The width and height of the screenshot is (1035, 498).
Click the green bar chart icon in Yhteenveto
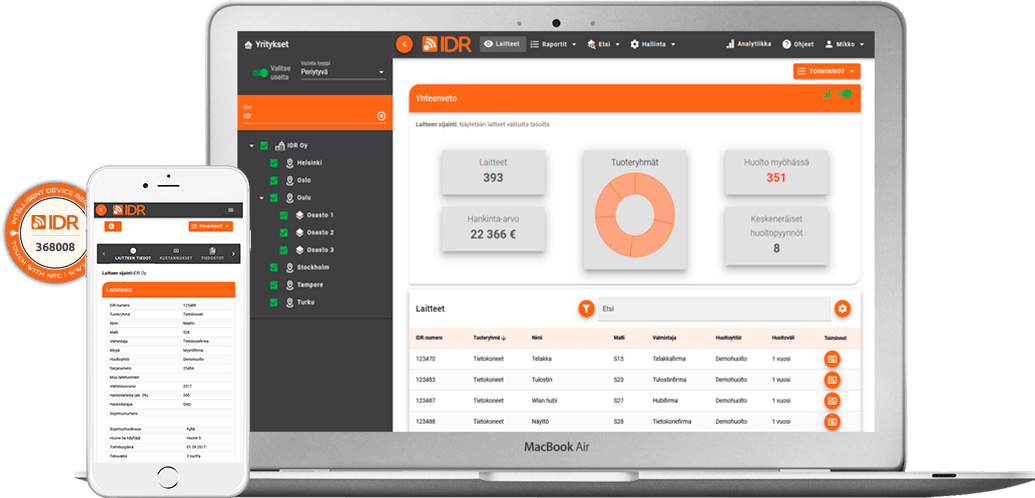tap(827, 94)
